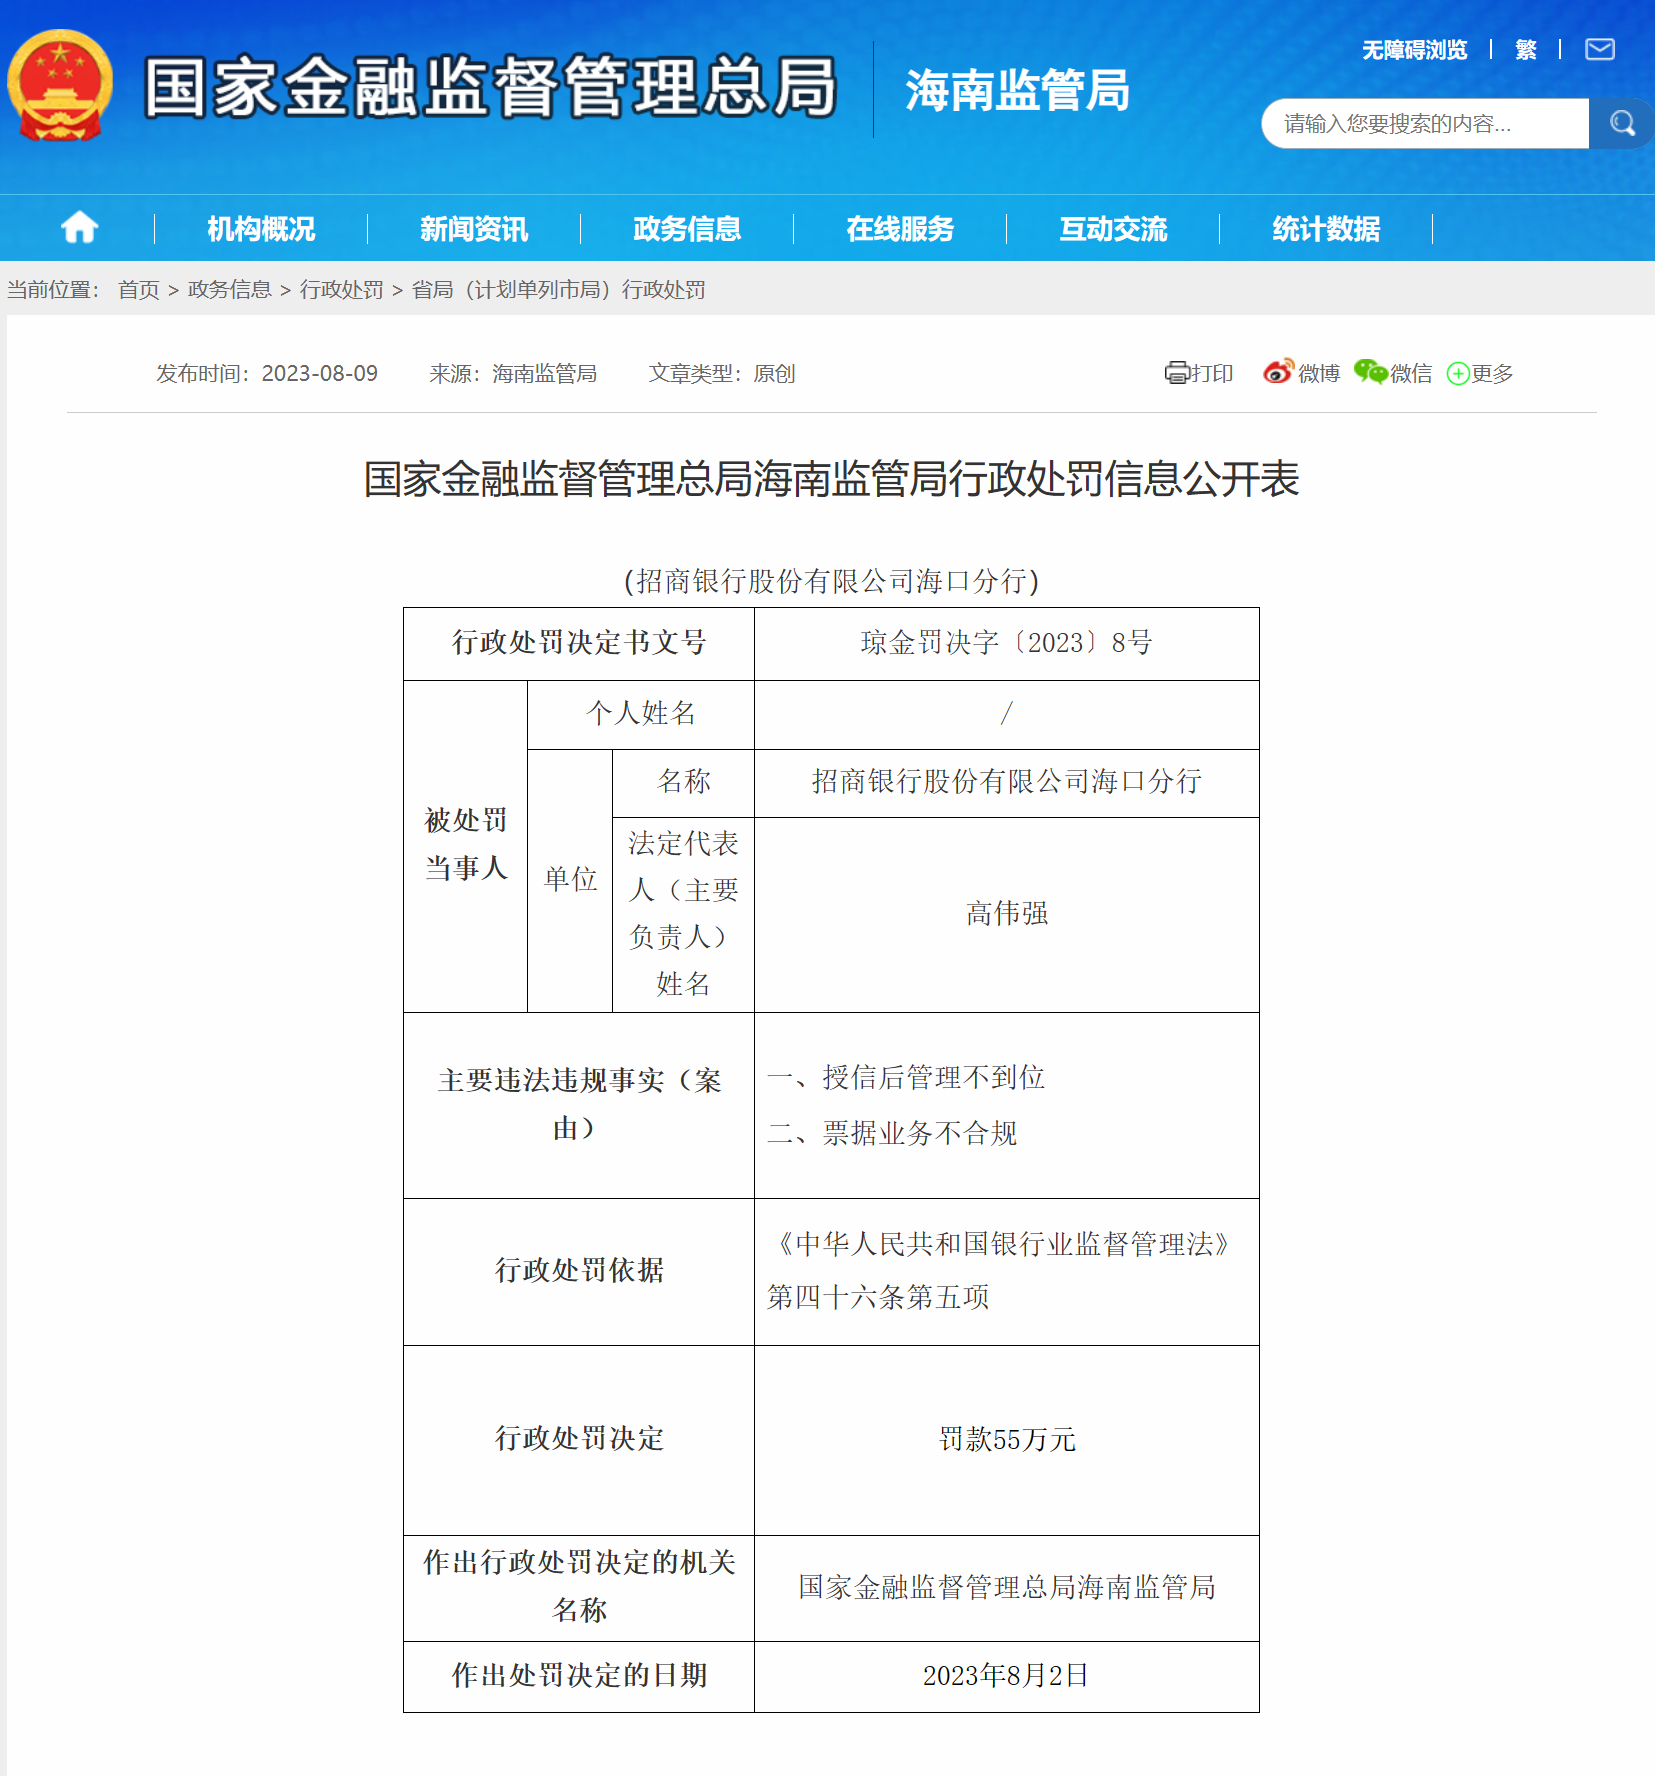Image resolution: width=1655 pixels, height=1776 pixels.
Task: Click cell 行政处罚依据
Action: [x=579, y=1271]
